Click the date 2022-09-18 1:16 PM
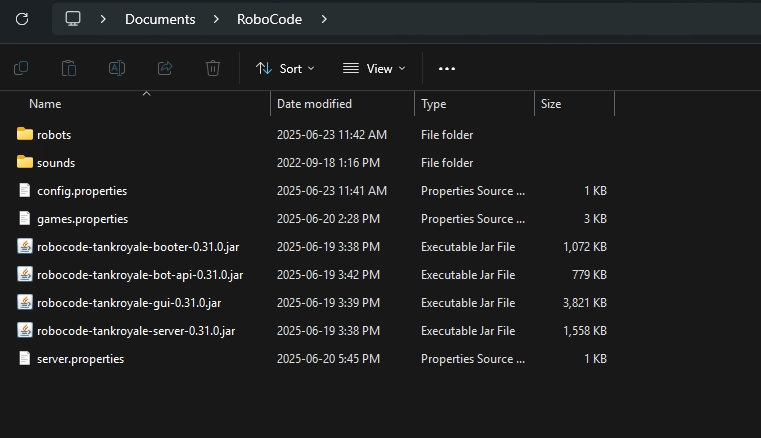The height and width of the screenshot is (438, 761). point(328,163)
